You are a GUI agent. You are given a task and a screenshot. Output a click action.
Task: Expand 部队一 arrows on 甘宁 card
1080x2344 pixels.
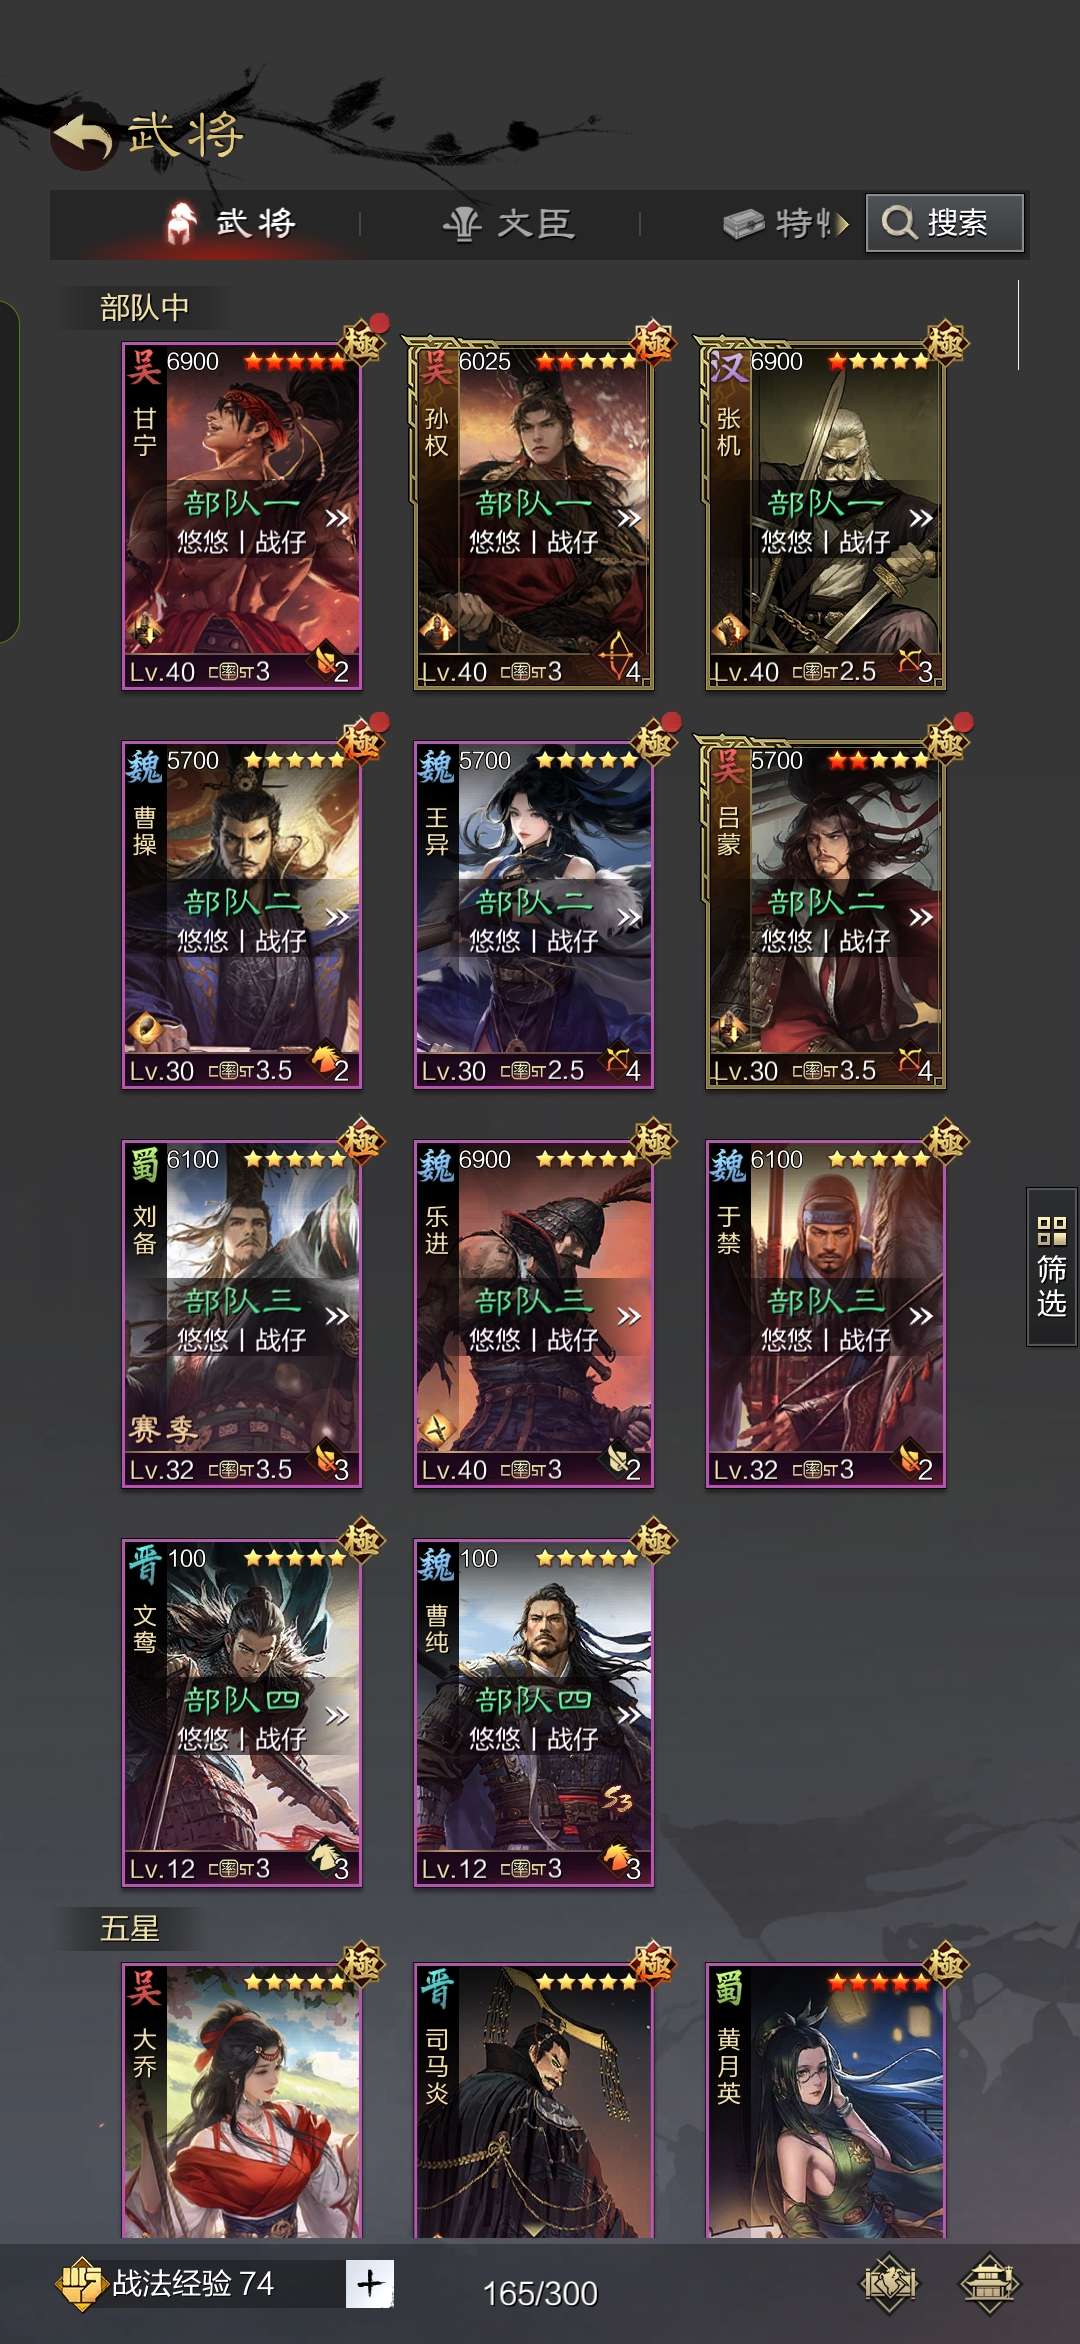point(337,518)
